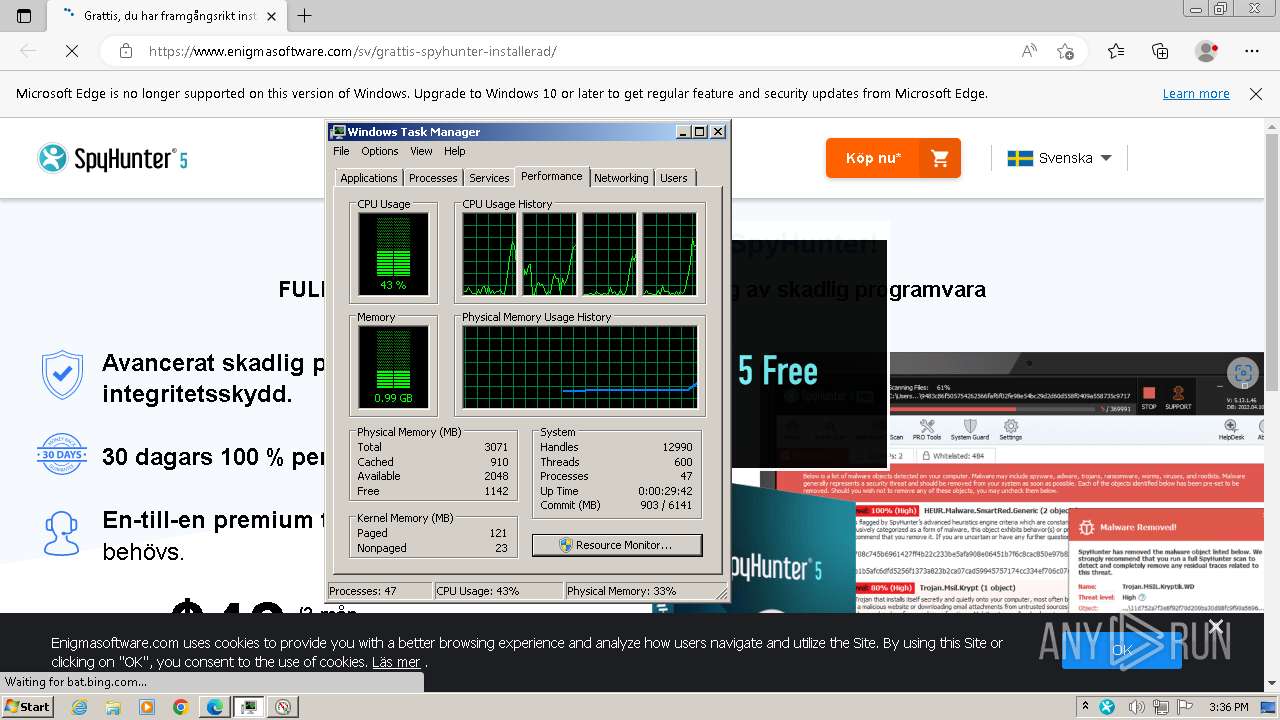Screen dimensions: 1280x720
Task: Click the SpyHunter taskbar button
Action: point(283,707)
